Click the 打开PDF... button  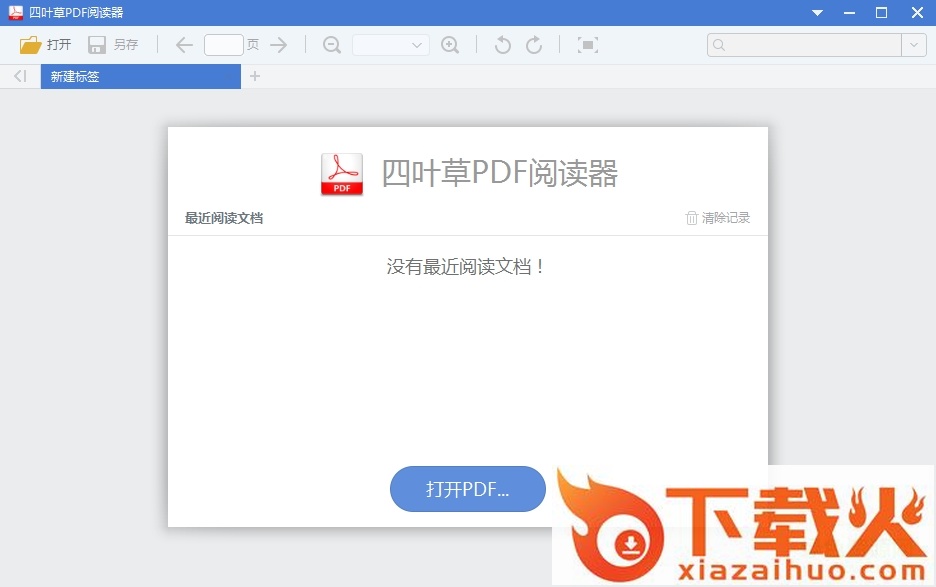click(x=467, y=489)
